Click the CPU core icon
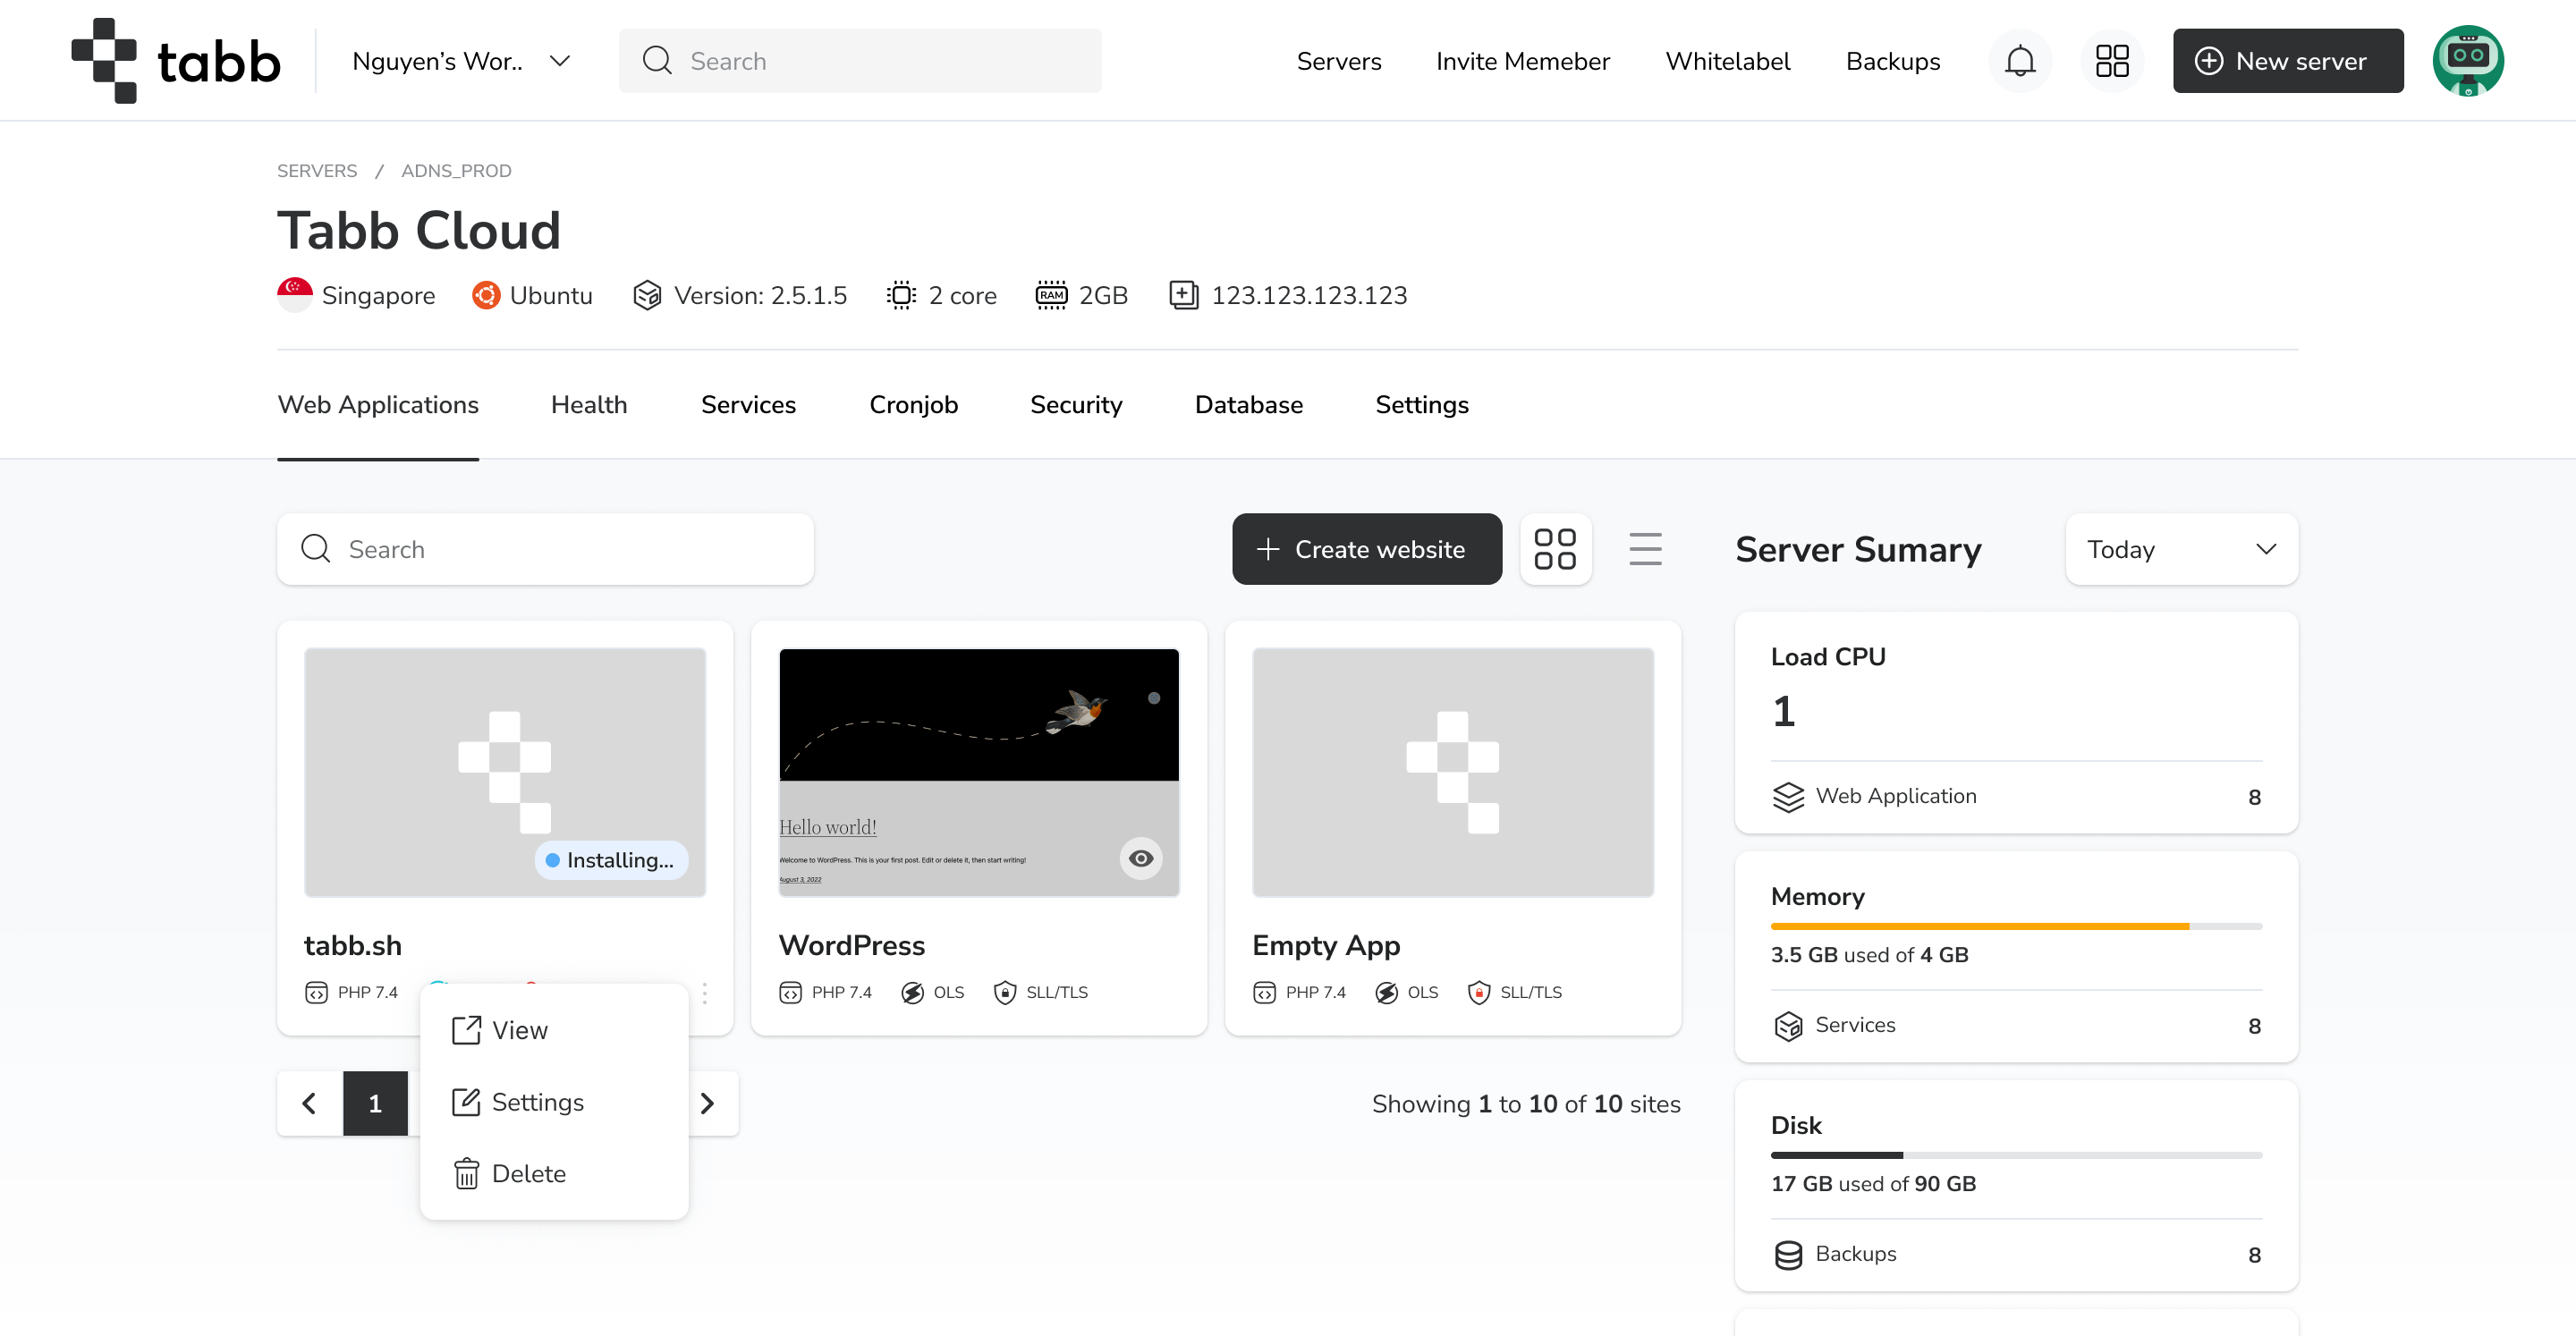 [901, 295]
